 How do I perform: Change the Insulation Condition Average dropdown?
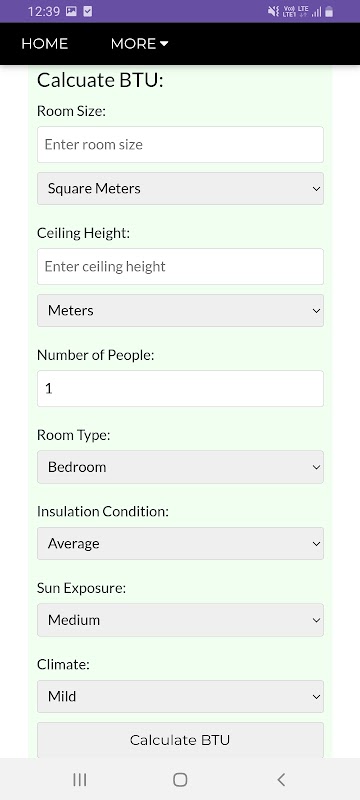[180, 543]
